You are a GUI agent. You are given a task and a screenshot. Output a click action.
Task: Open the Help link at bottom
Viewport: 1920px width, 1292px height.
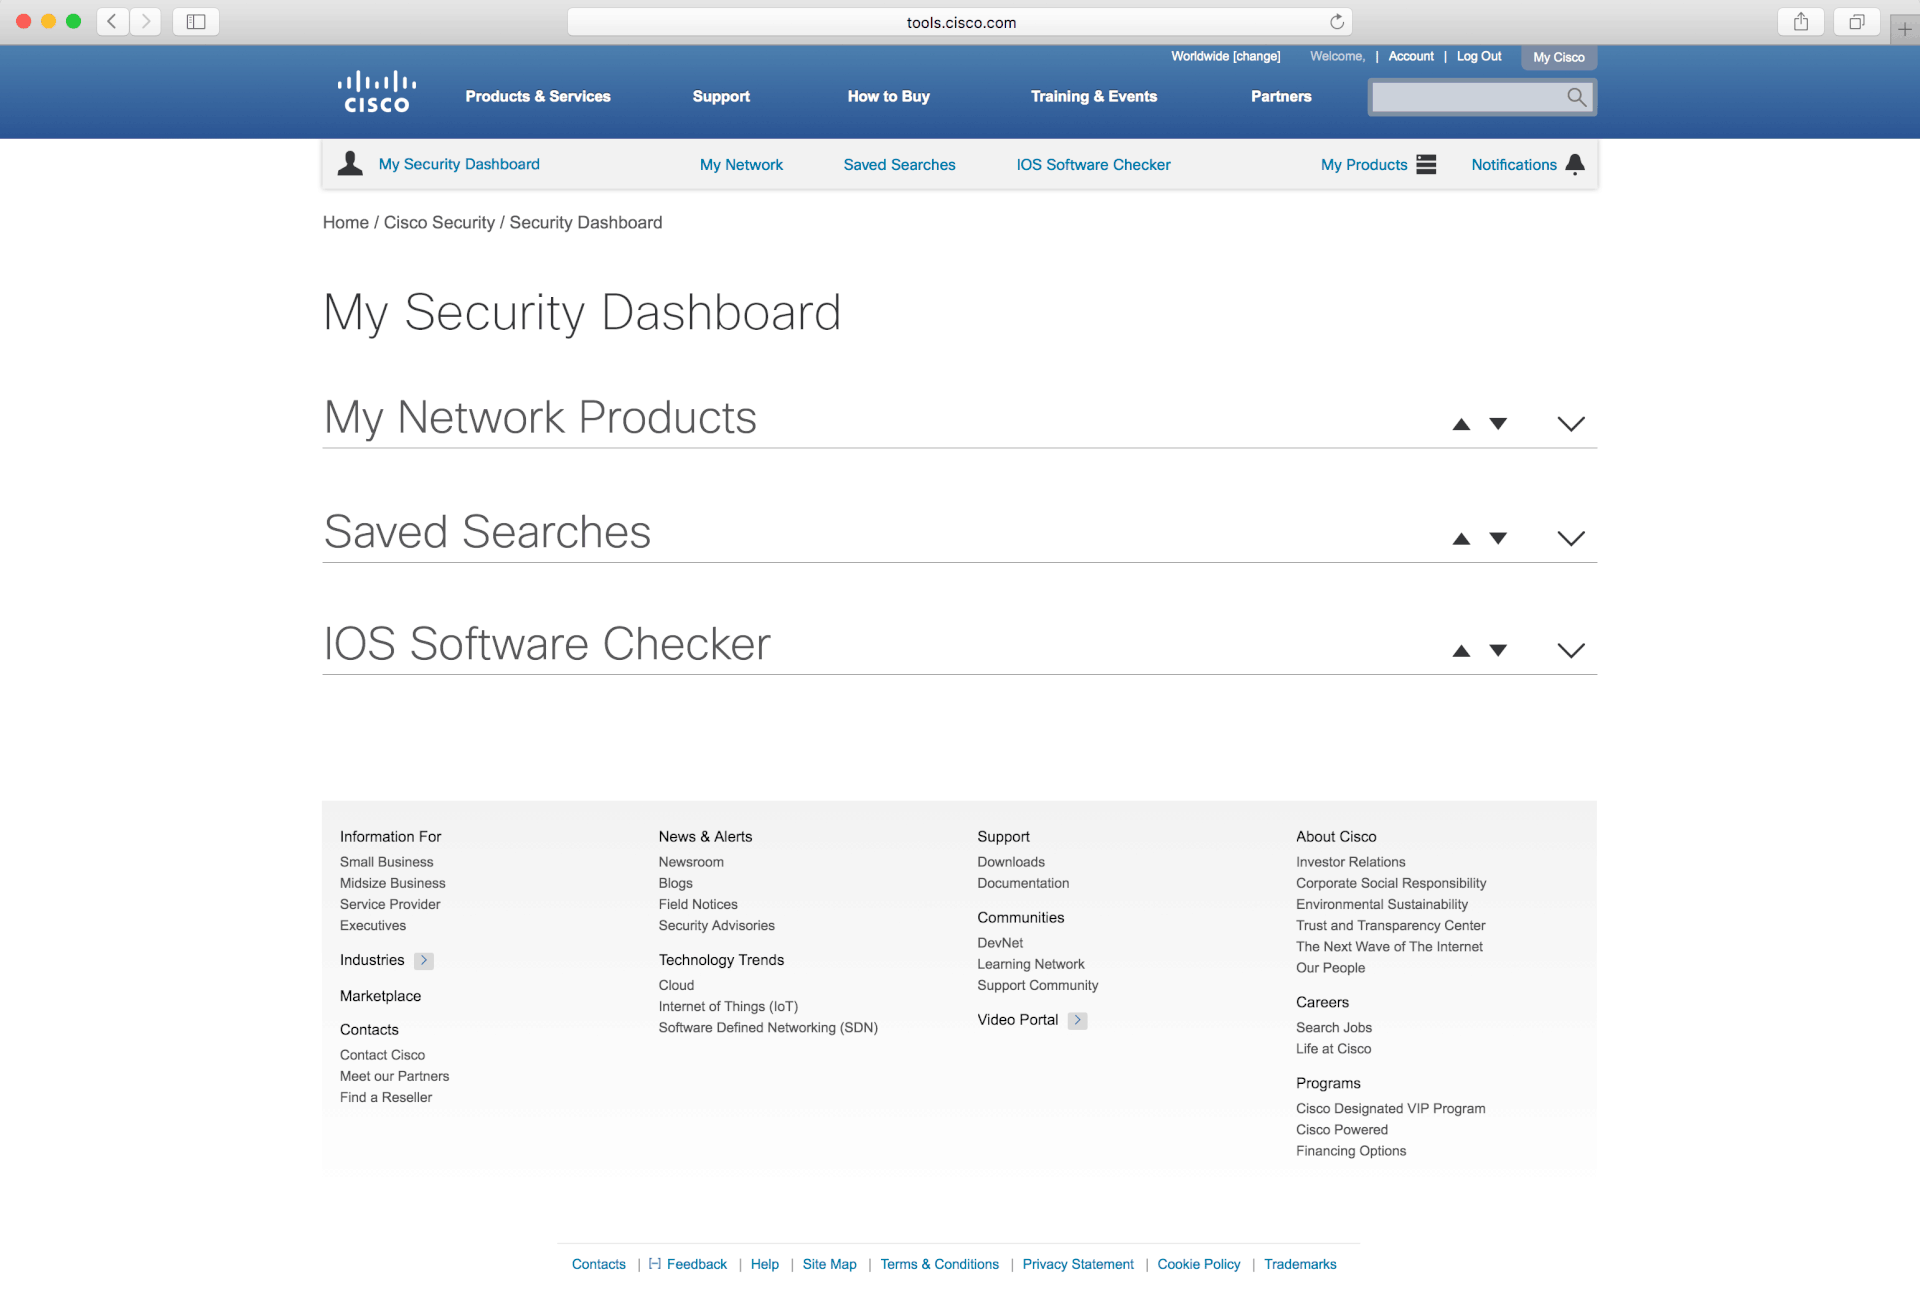click(x=765, y=1265)
